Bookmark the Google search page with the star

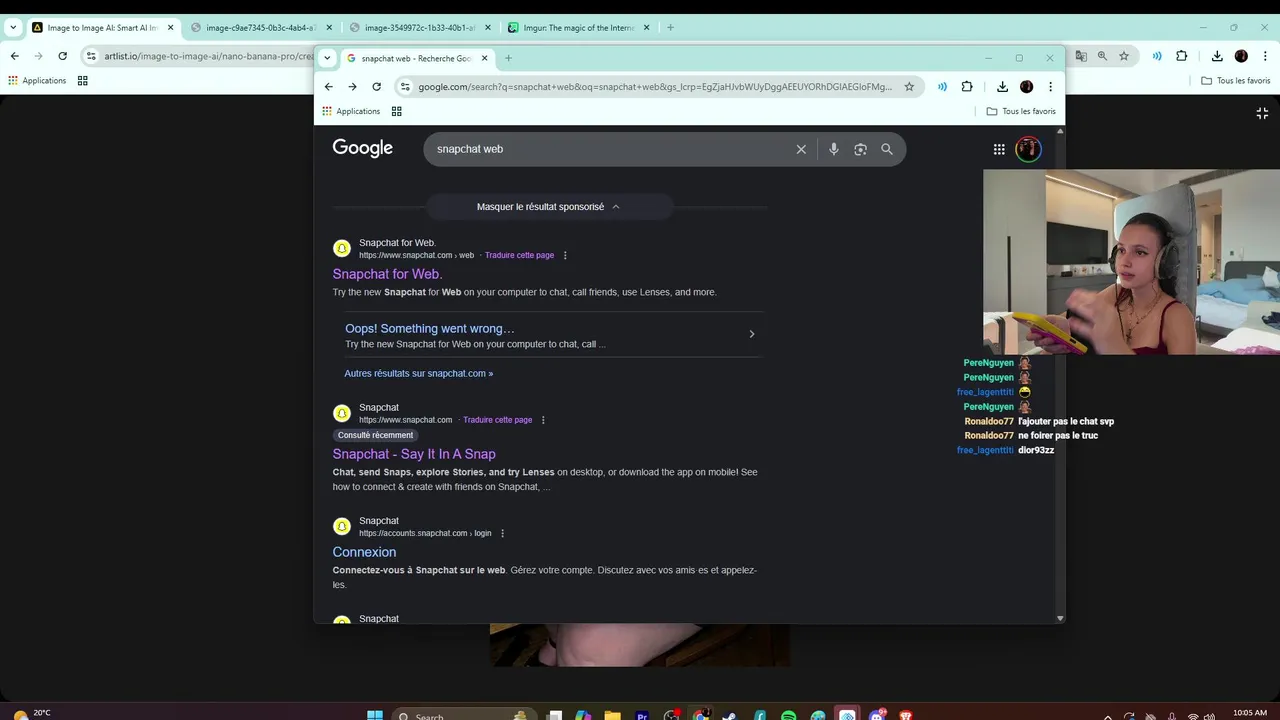[x=909, y=87]
